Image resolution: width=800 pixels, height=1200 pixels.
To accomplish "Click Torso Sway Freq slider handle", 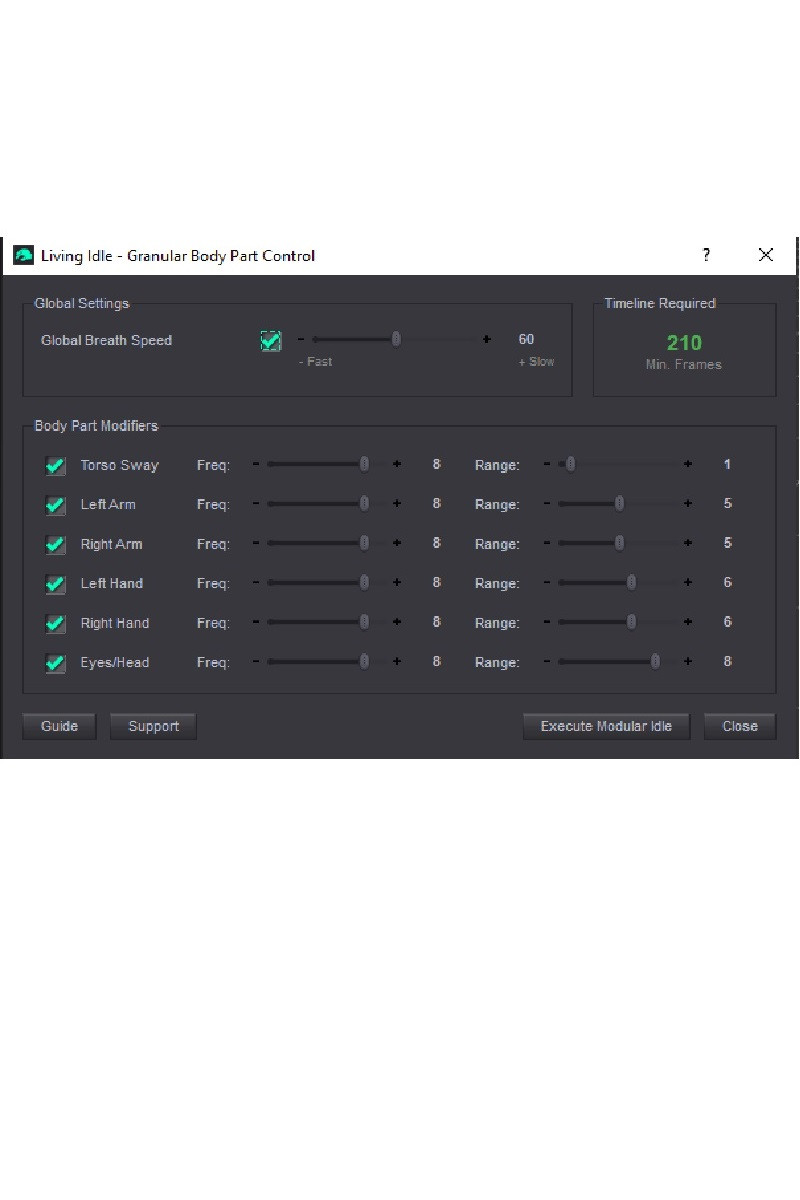I will [x=364, y=464].
